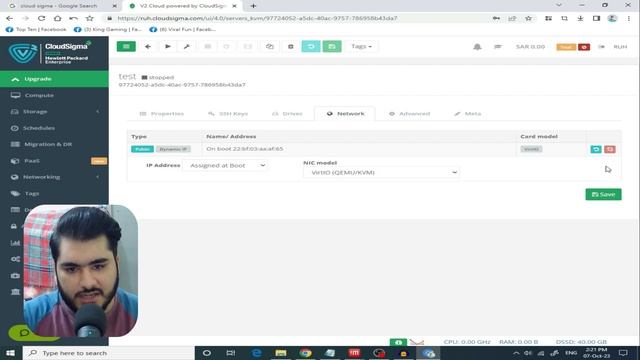Open File Explorer from the taskbar

281,353
